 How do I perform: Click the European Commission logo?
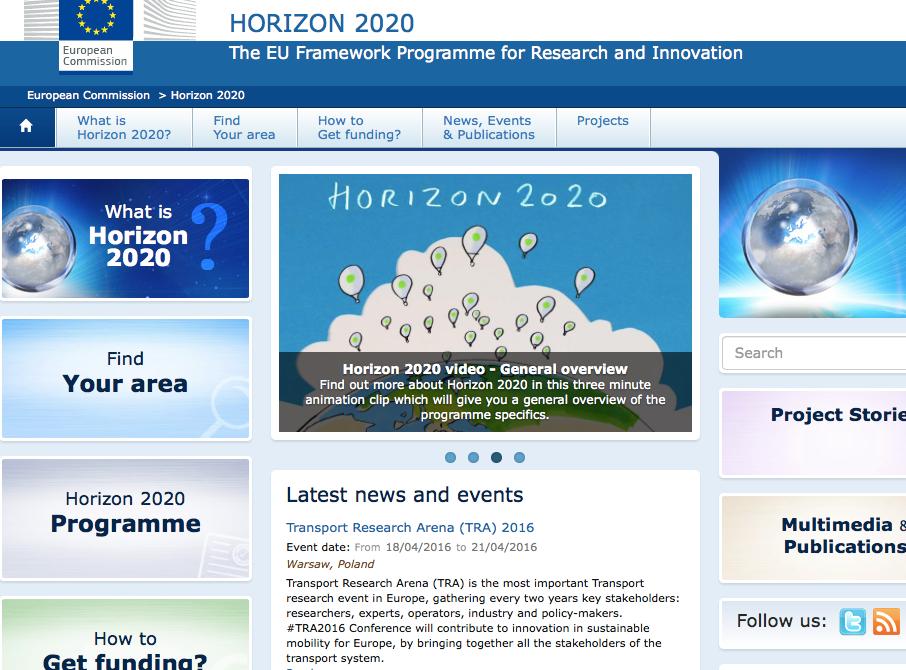(x=96, y=36)
